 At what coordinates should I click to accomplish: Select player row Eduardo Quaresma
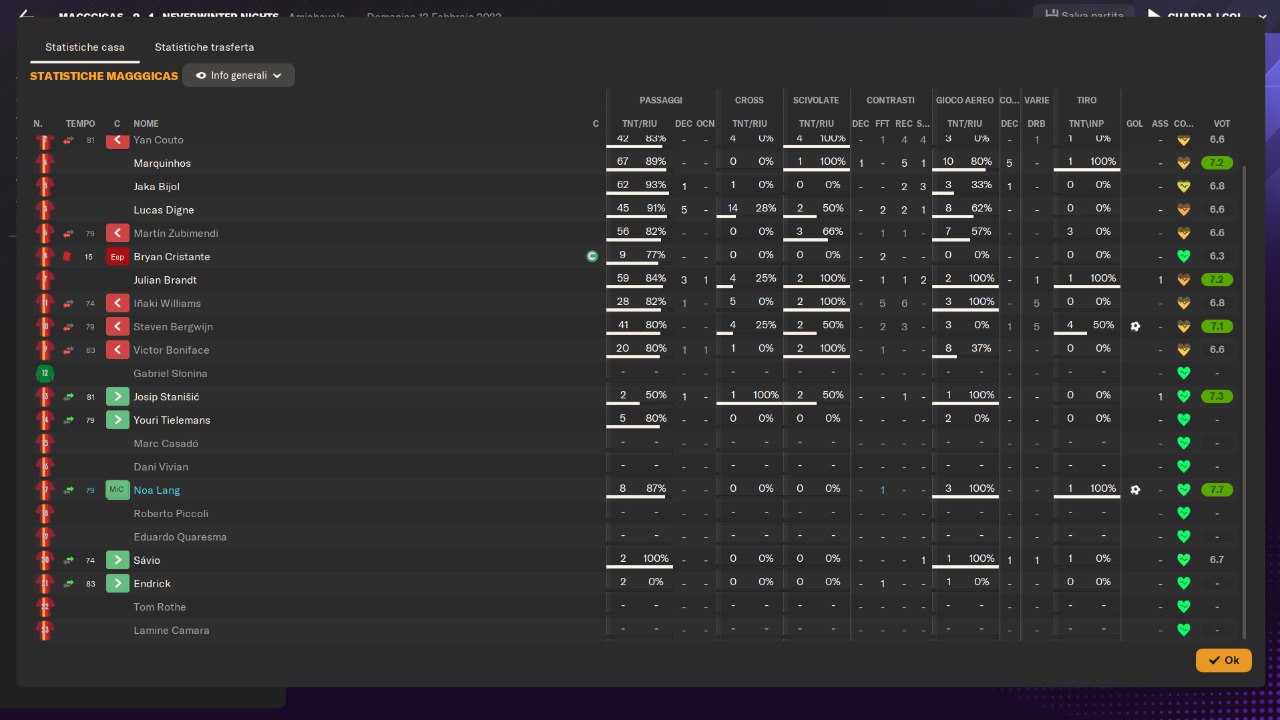point(635,537)
